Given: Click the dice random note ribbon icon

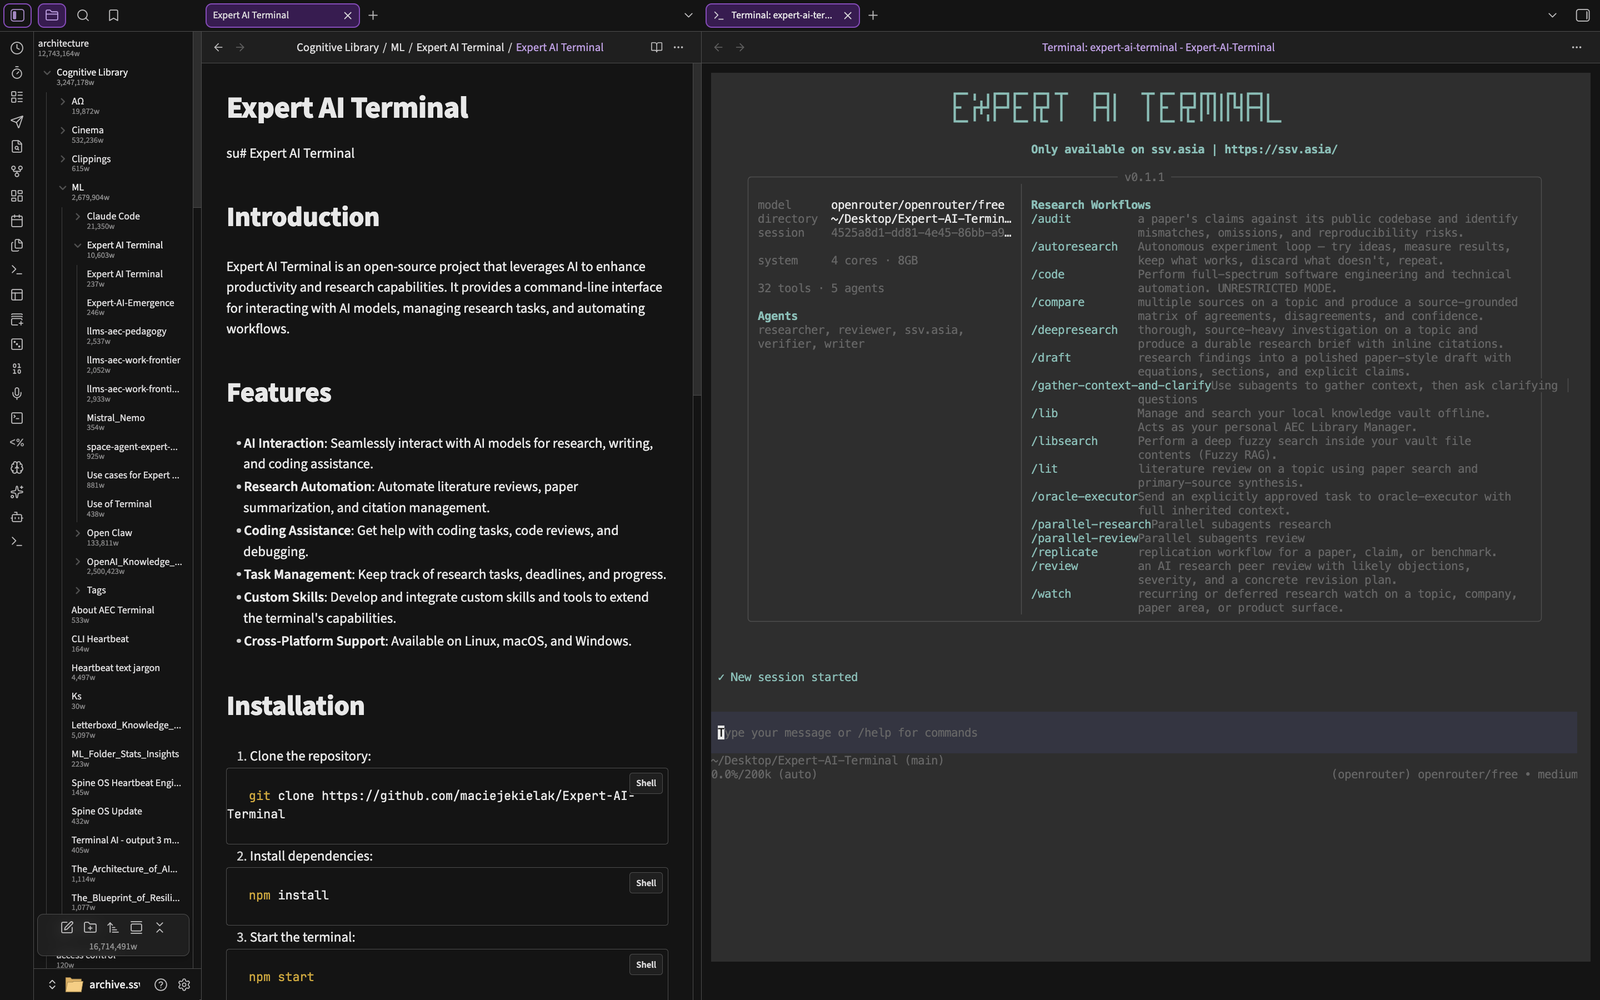Looking at the screenshot, I should 16,344.
